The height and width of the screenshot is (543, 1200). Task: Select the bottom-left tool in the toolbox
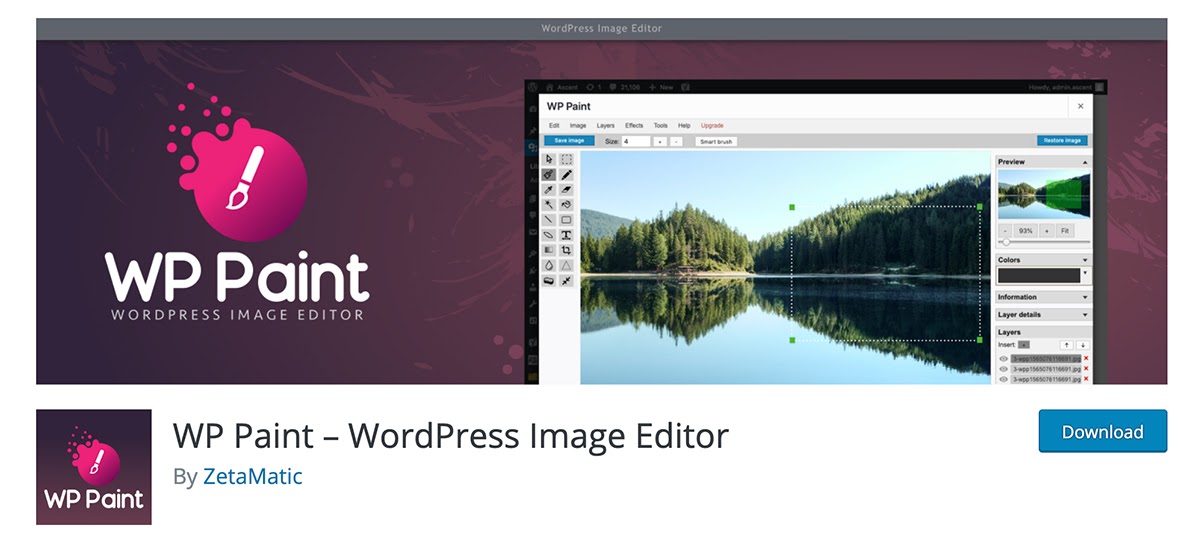click(x=549, y=281)
